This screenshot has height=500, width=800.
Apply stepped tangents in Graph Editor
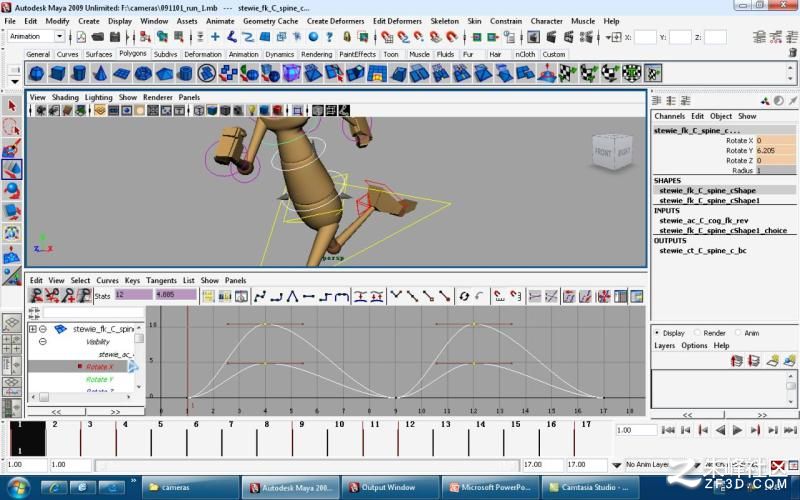(325, 296)
